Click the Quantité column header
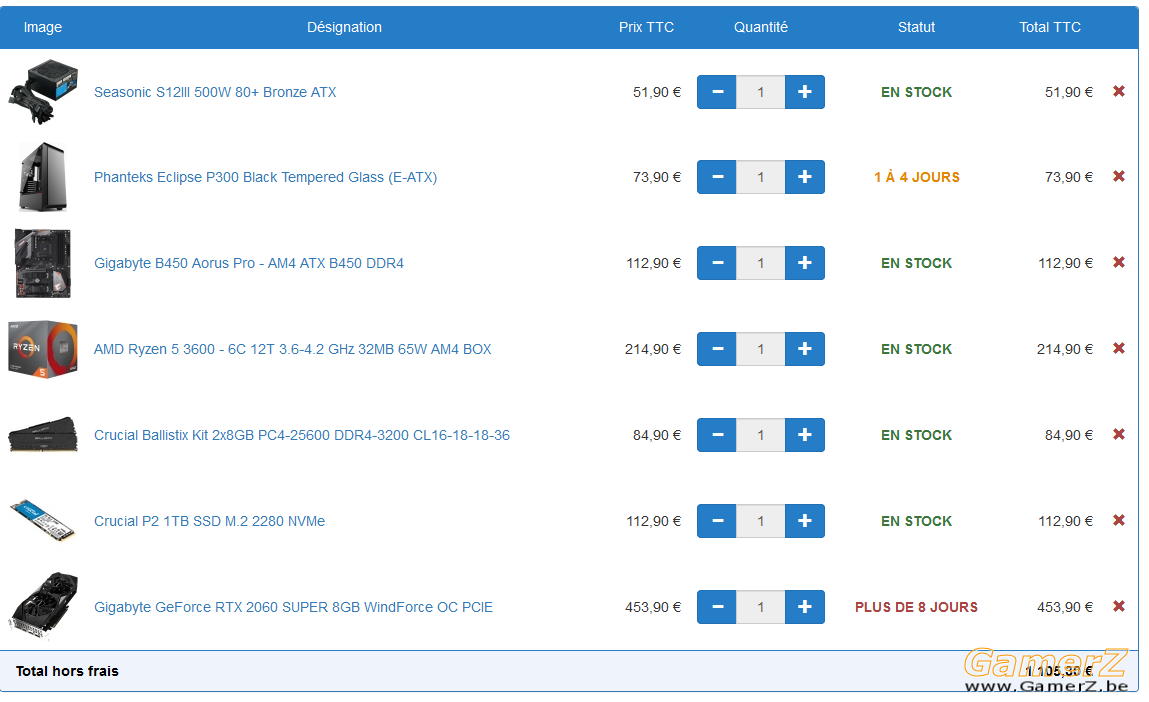 pos(761,27)
